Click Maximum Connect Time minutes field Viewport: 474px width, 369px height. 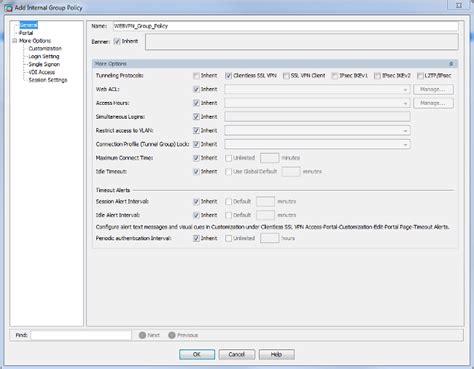point(269,158)
